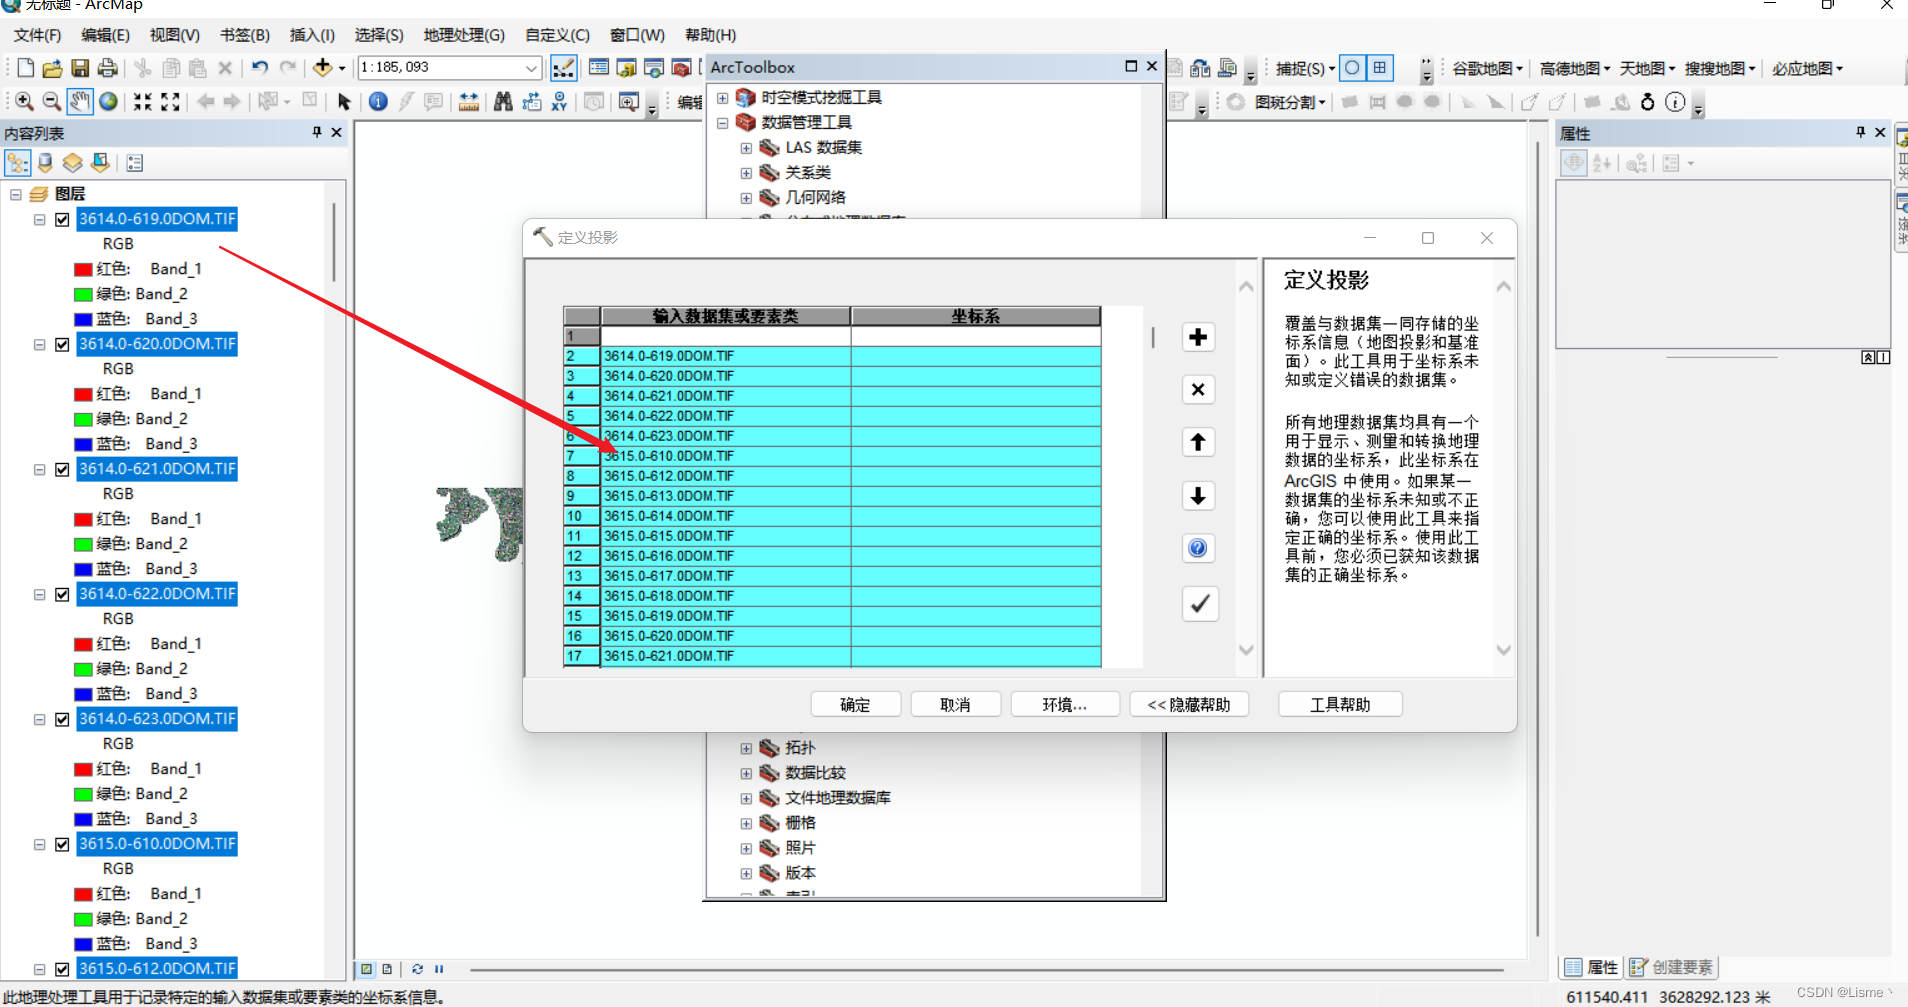This screenshot has height=1007, width=1908.
Task: Hide the 3614.0-623.0DOM.TIF layer
Action: [x=62, y=719]
